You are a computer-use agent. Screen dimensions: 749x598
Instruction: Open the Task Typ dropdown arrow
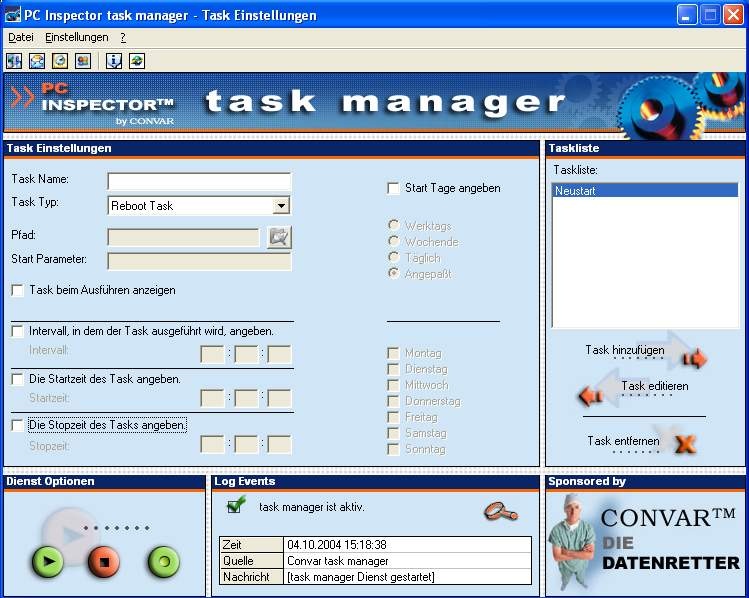pos(281,206)
